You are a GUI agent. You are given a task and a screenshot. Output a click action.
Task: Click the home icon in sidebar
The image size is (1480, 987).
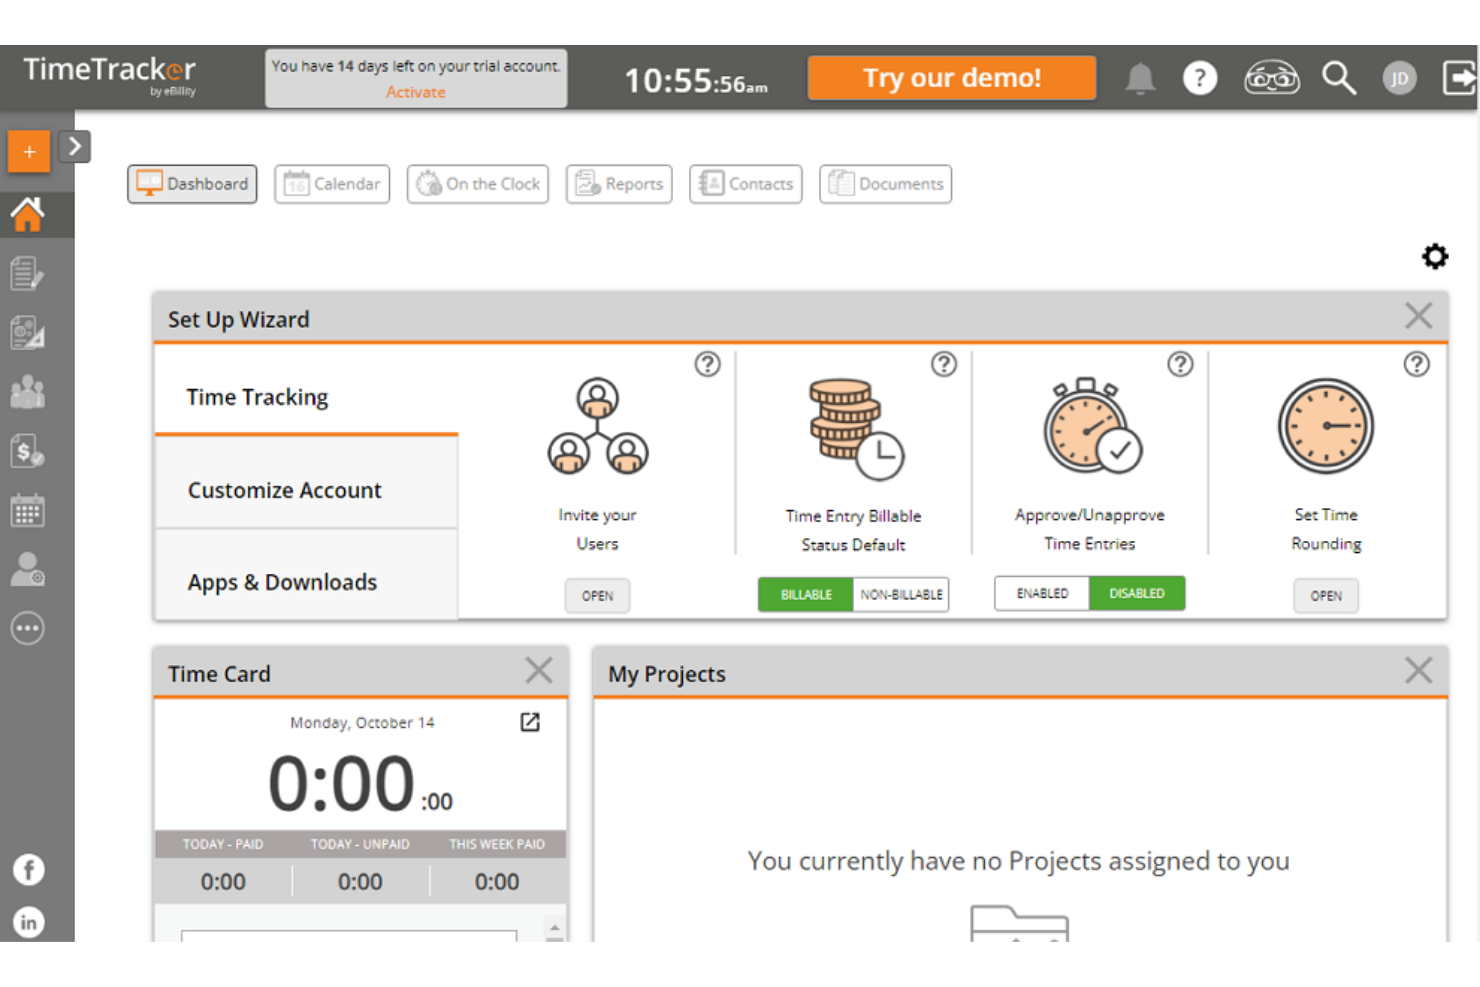coord(28,215)
